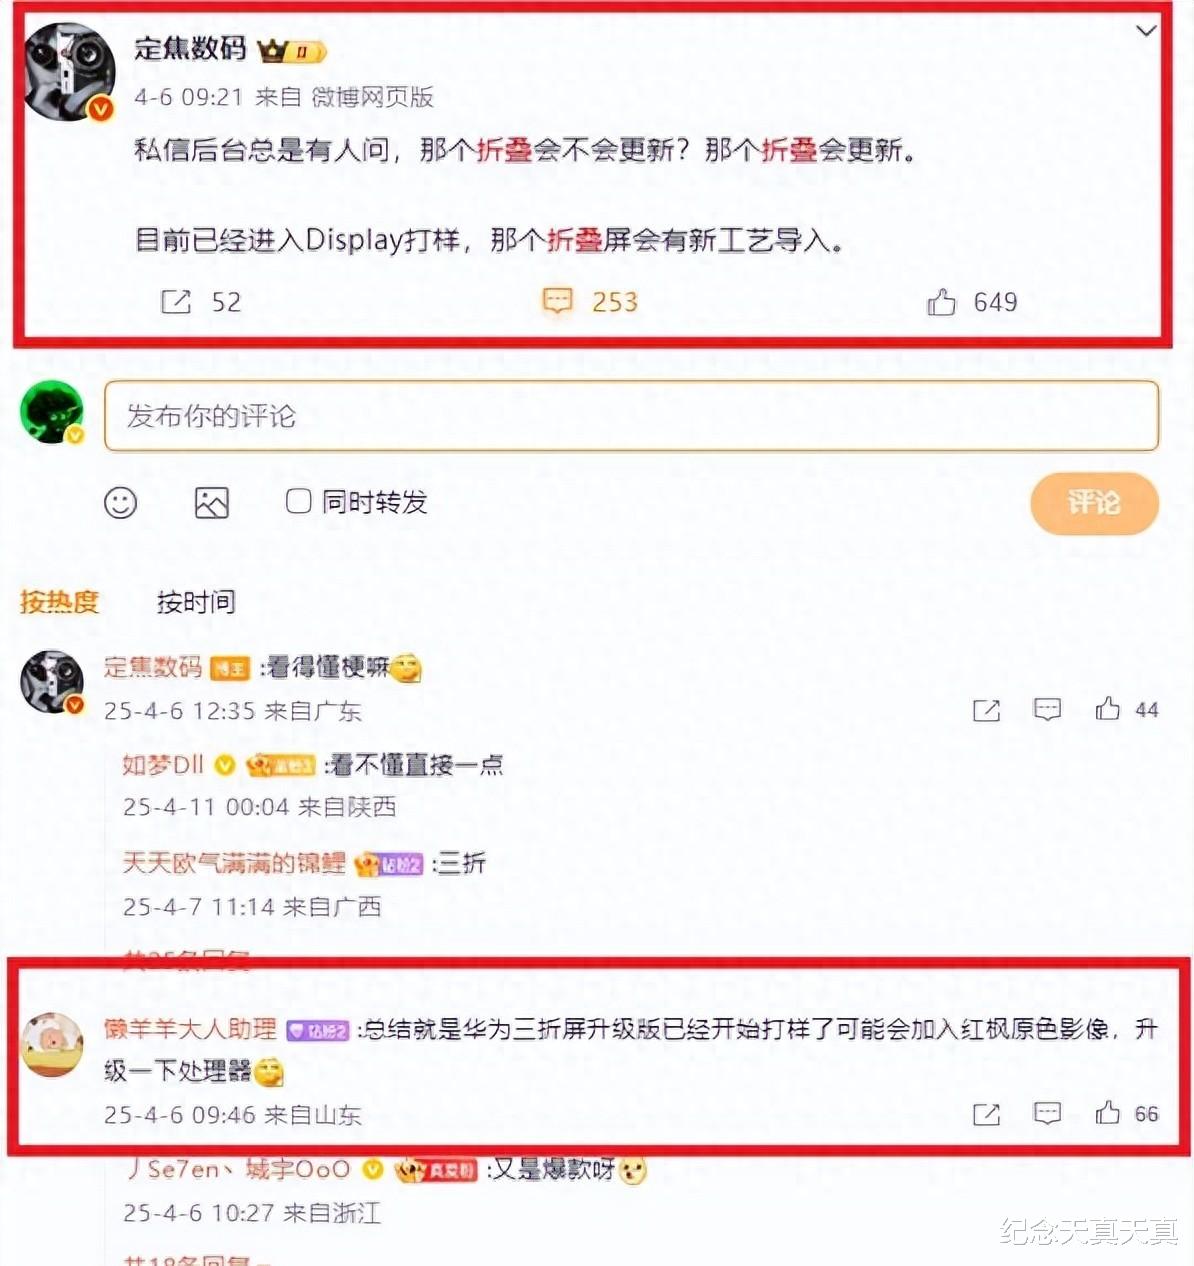
Task: Expand the post options chevron at top right
Action: (x=1147, y=31)
